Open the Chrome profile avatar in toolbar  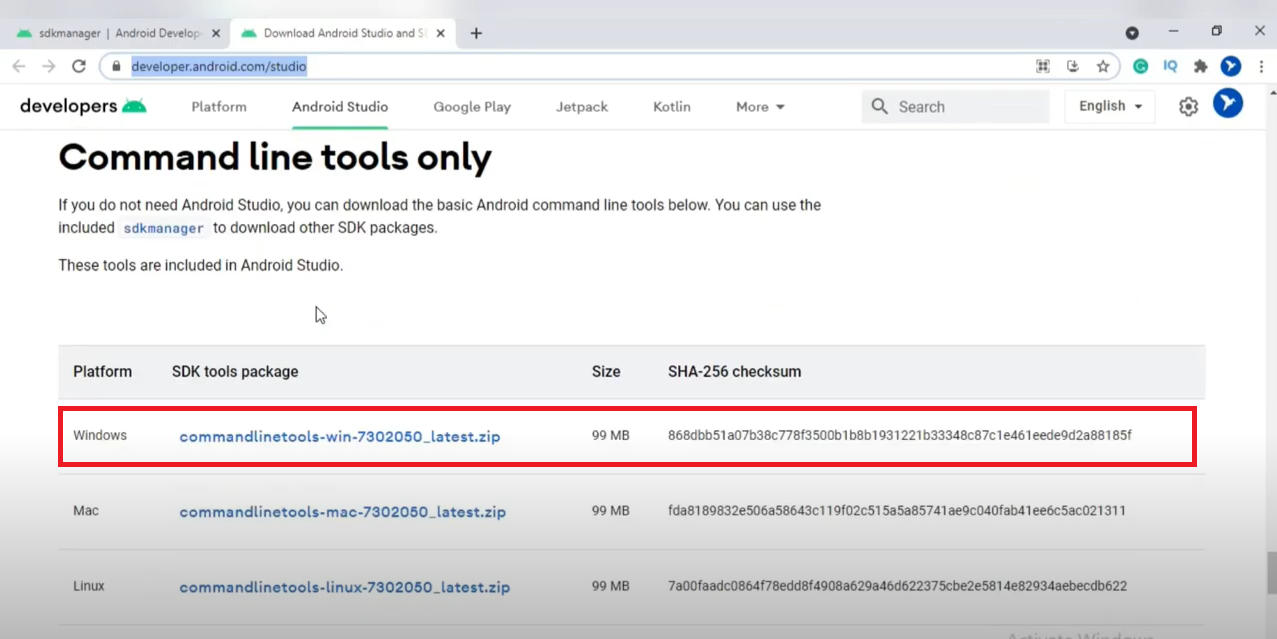click(1231, 66)
